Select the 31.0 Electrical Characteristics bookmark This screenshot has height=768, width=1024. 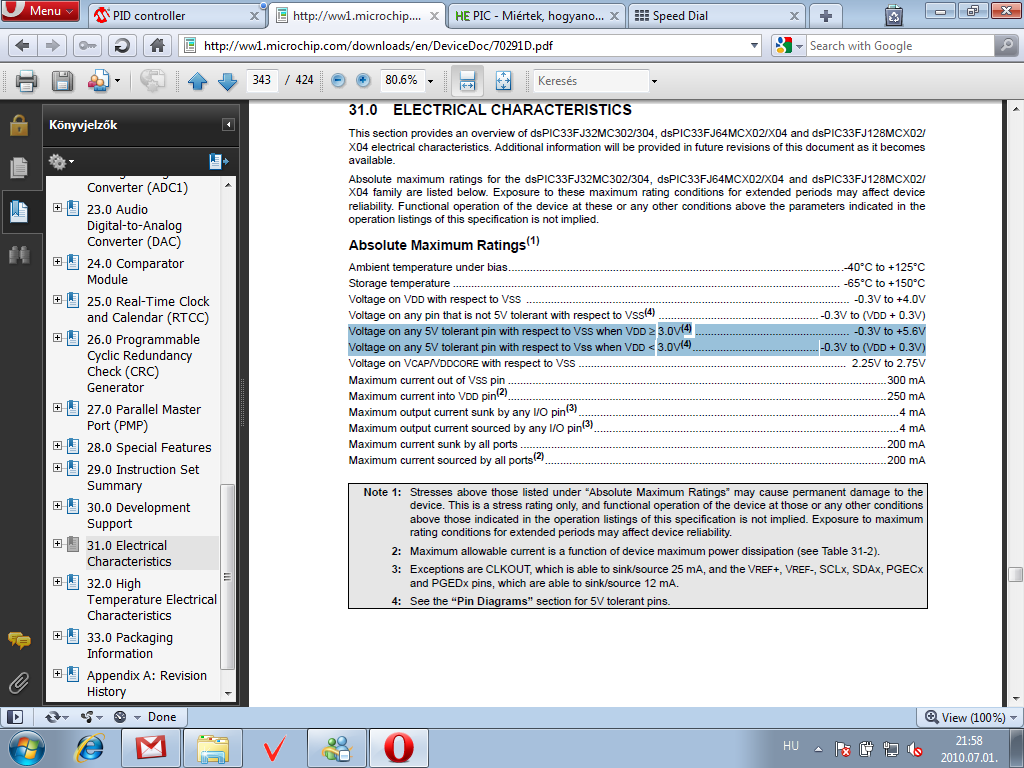[x=129, y=553]
